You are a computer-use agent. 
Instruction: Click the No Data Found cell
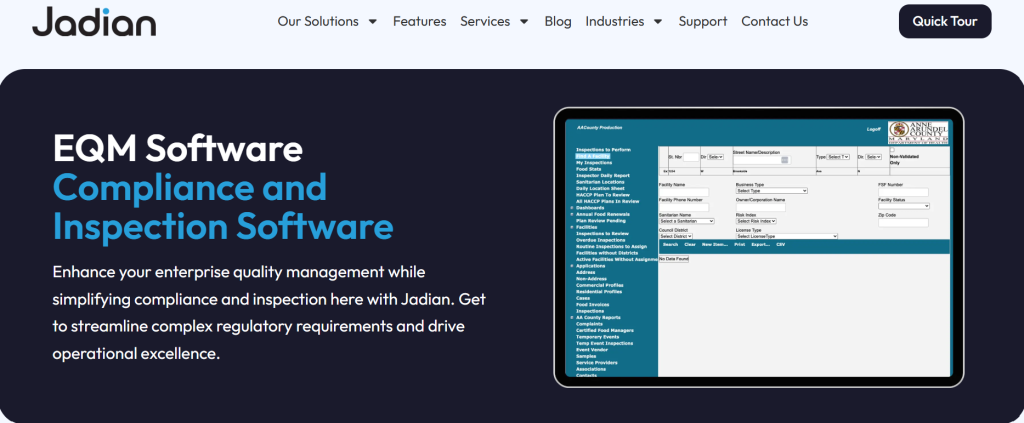click(674, 259)
